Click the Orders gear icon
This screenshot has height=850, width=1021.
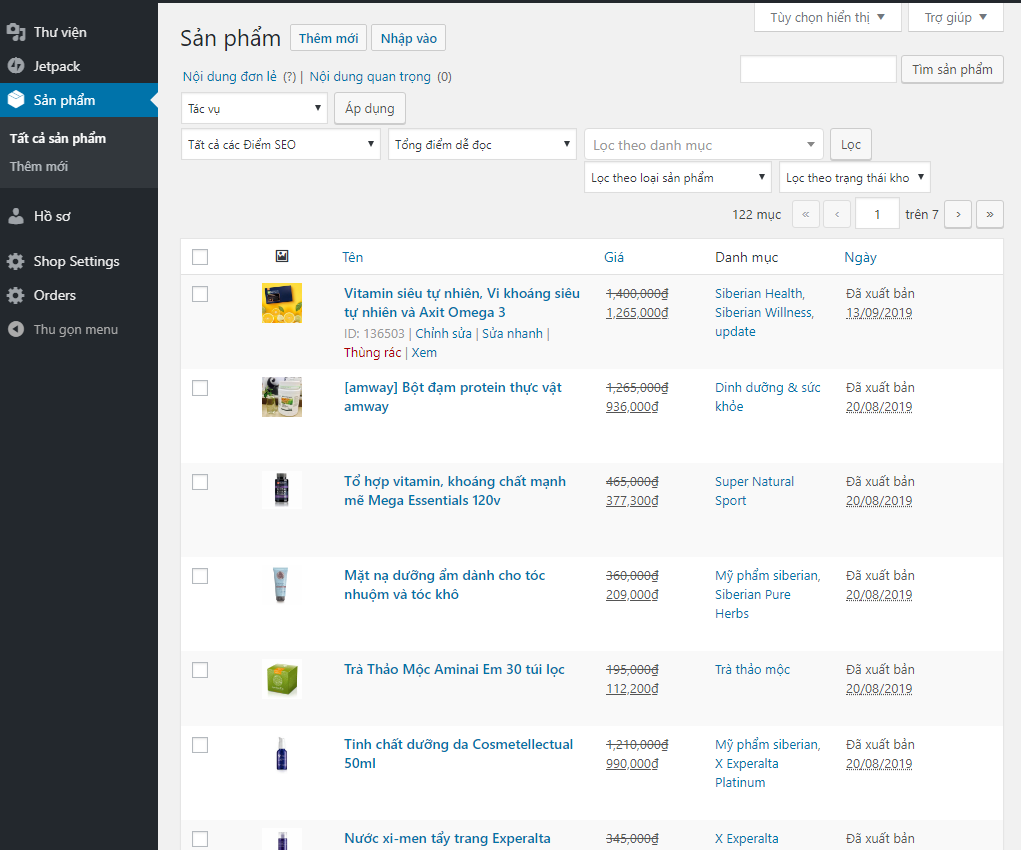click(15, 295)
